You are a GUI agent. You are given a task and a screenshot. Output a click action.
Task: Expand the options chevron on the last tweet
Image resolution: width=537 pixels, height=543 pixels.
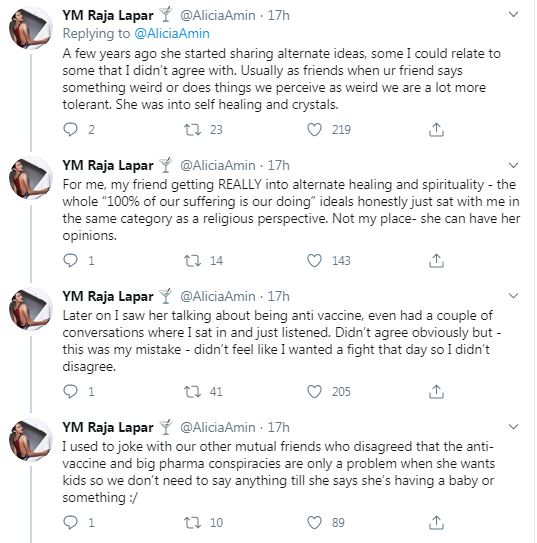click(513, 427)
